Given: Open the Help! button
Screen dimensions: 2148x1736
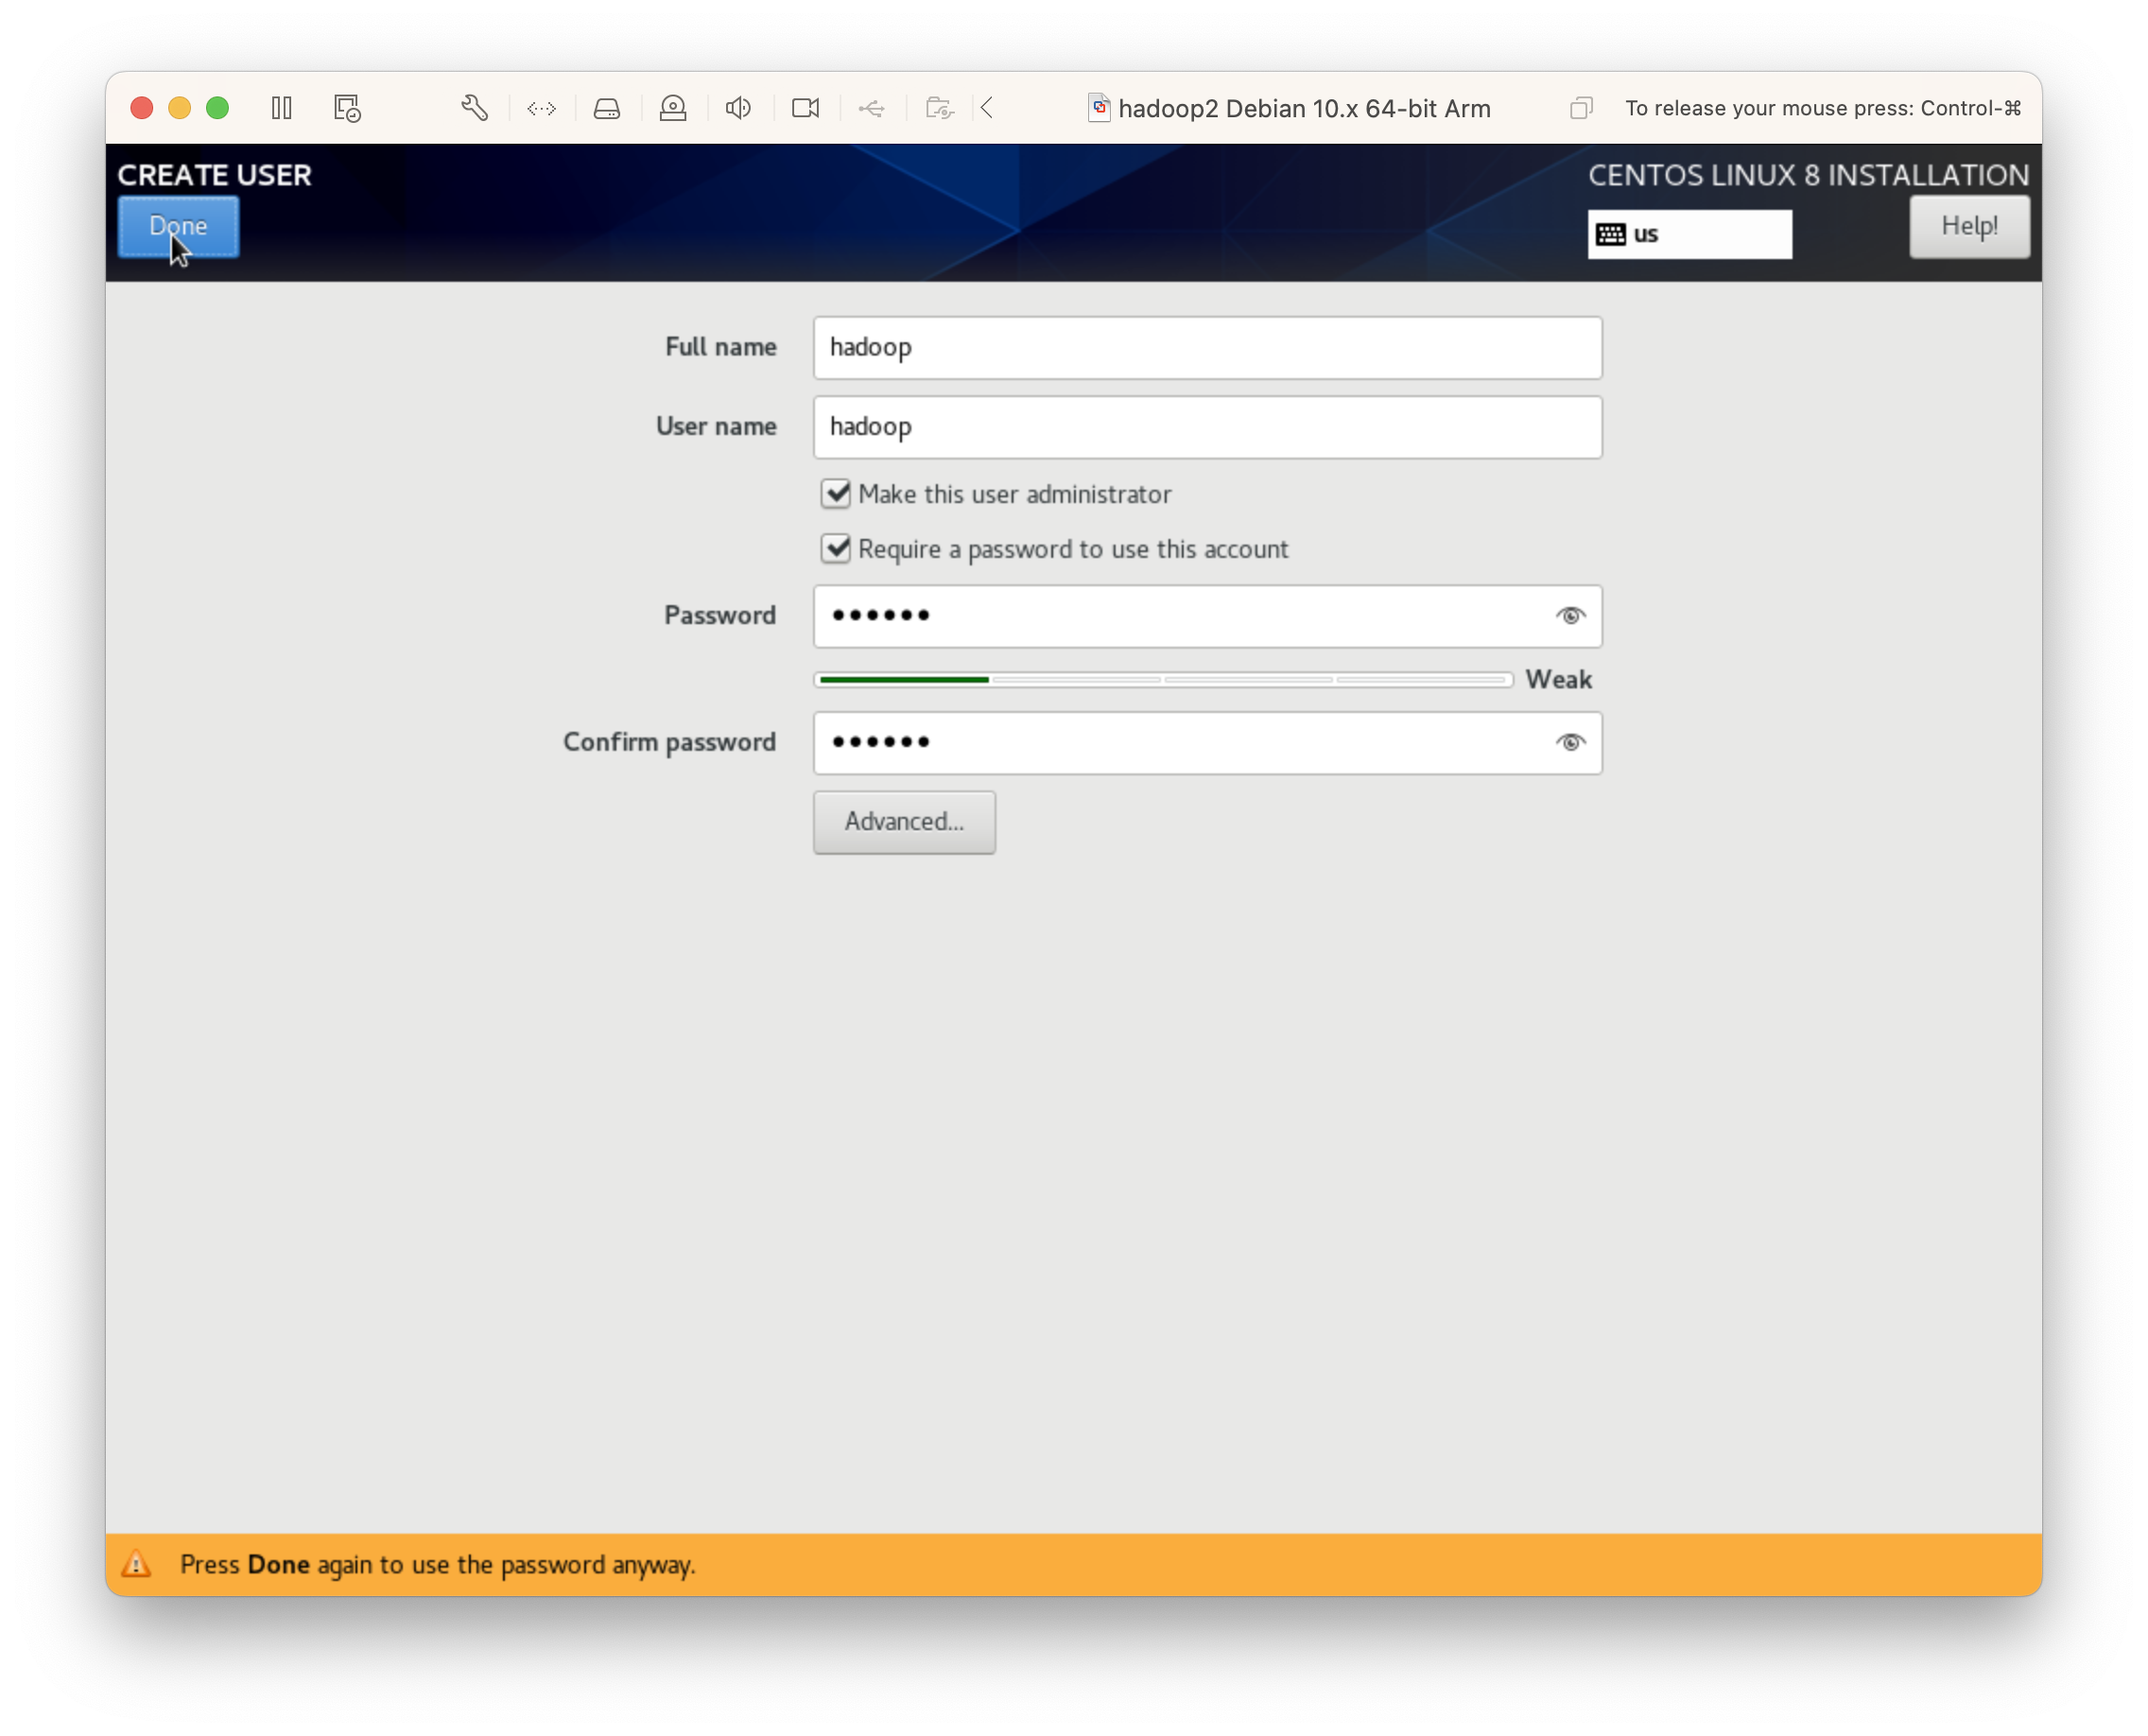Looking at the screenshot, I should click(1969, 226).
